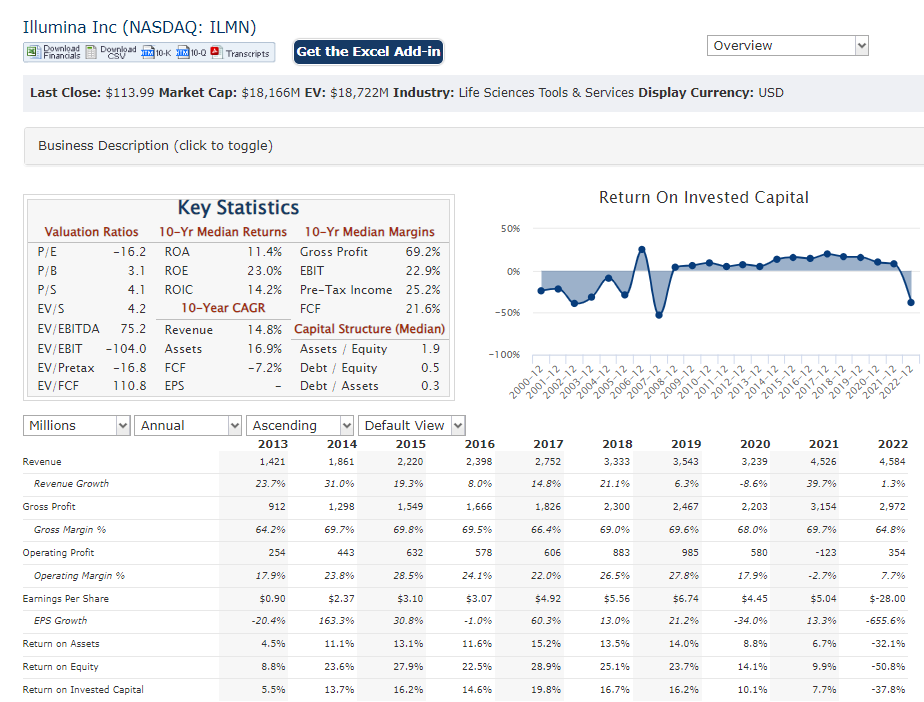Click the Revenue Growth row label

71,484
